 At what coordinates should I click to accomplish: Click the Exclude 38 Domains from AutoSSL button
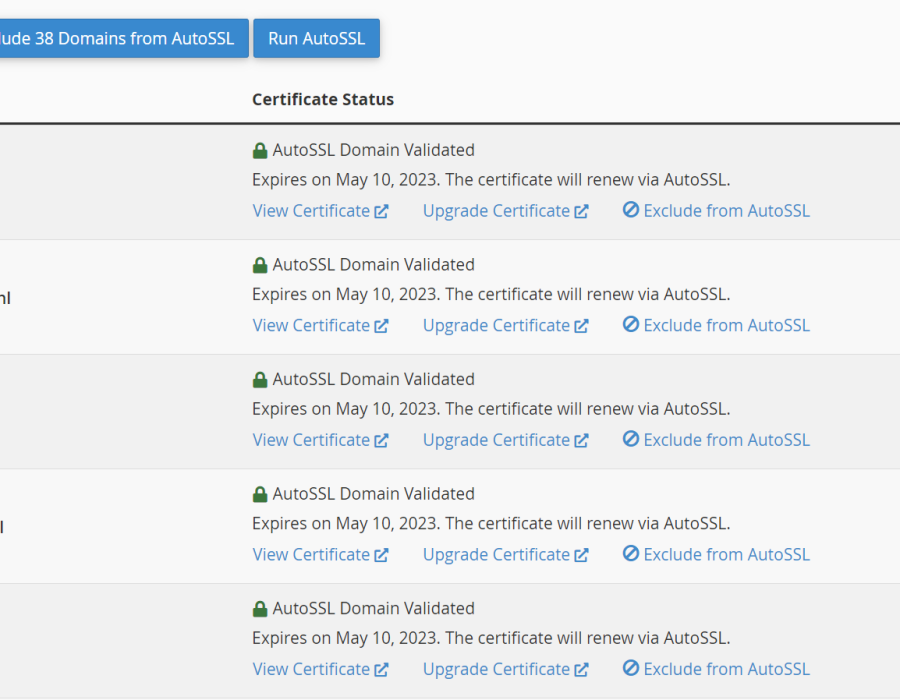(x=124, y=38)
